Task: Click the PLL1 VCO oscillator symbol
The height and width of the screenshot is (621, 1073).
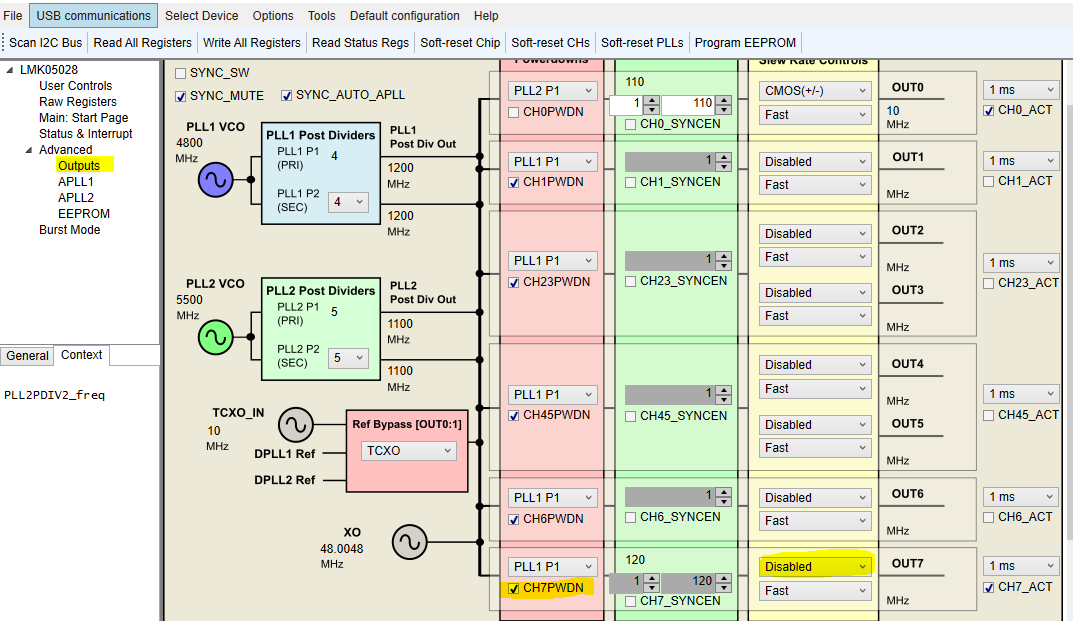Action: click(x=216, y=180)
